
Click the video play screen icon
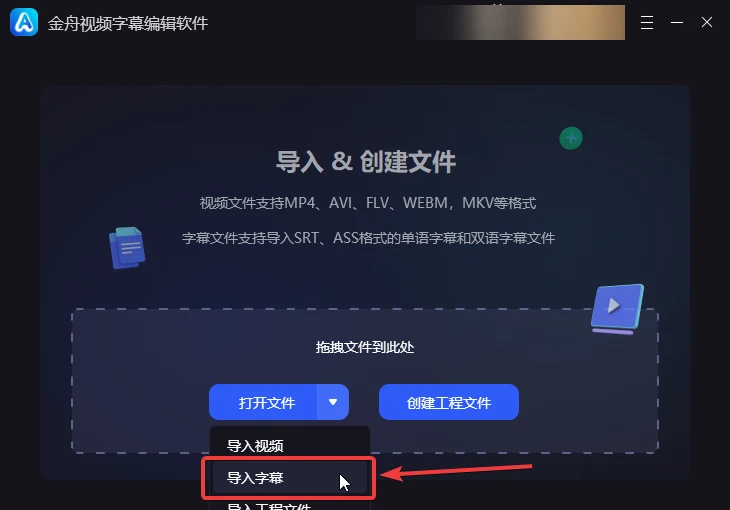pos(617,309)
